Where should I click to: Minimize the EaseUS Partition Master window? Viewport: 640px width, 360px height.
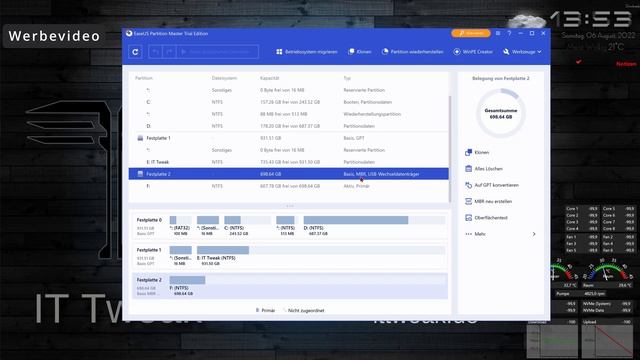coord(520,33)
